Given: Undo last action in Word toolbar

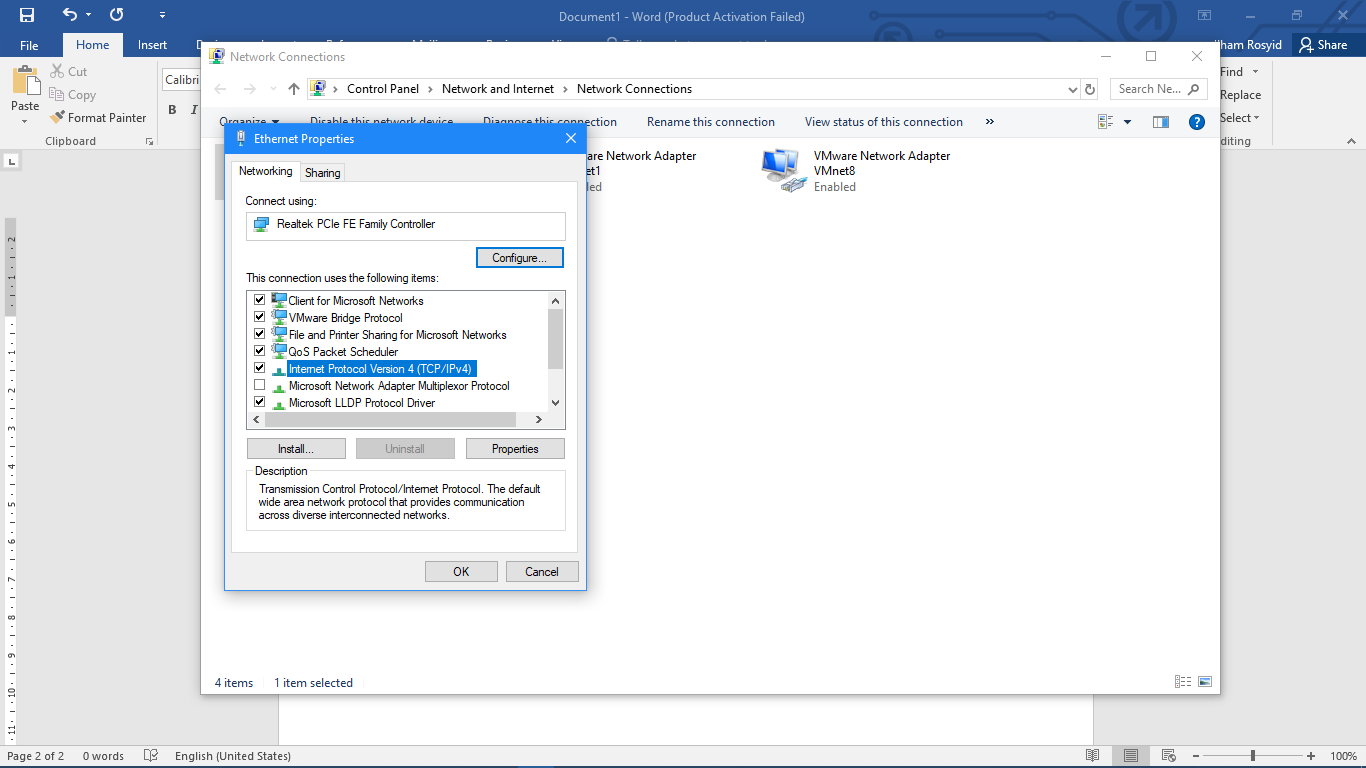Looking at the screenshot, I should pyautogui.click(x=69, y=15).
